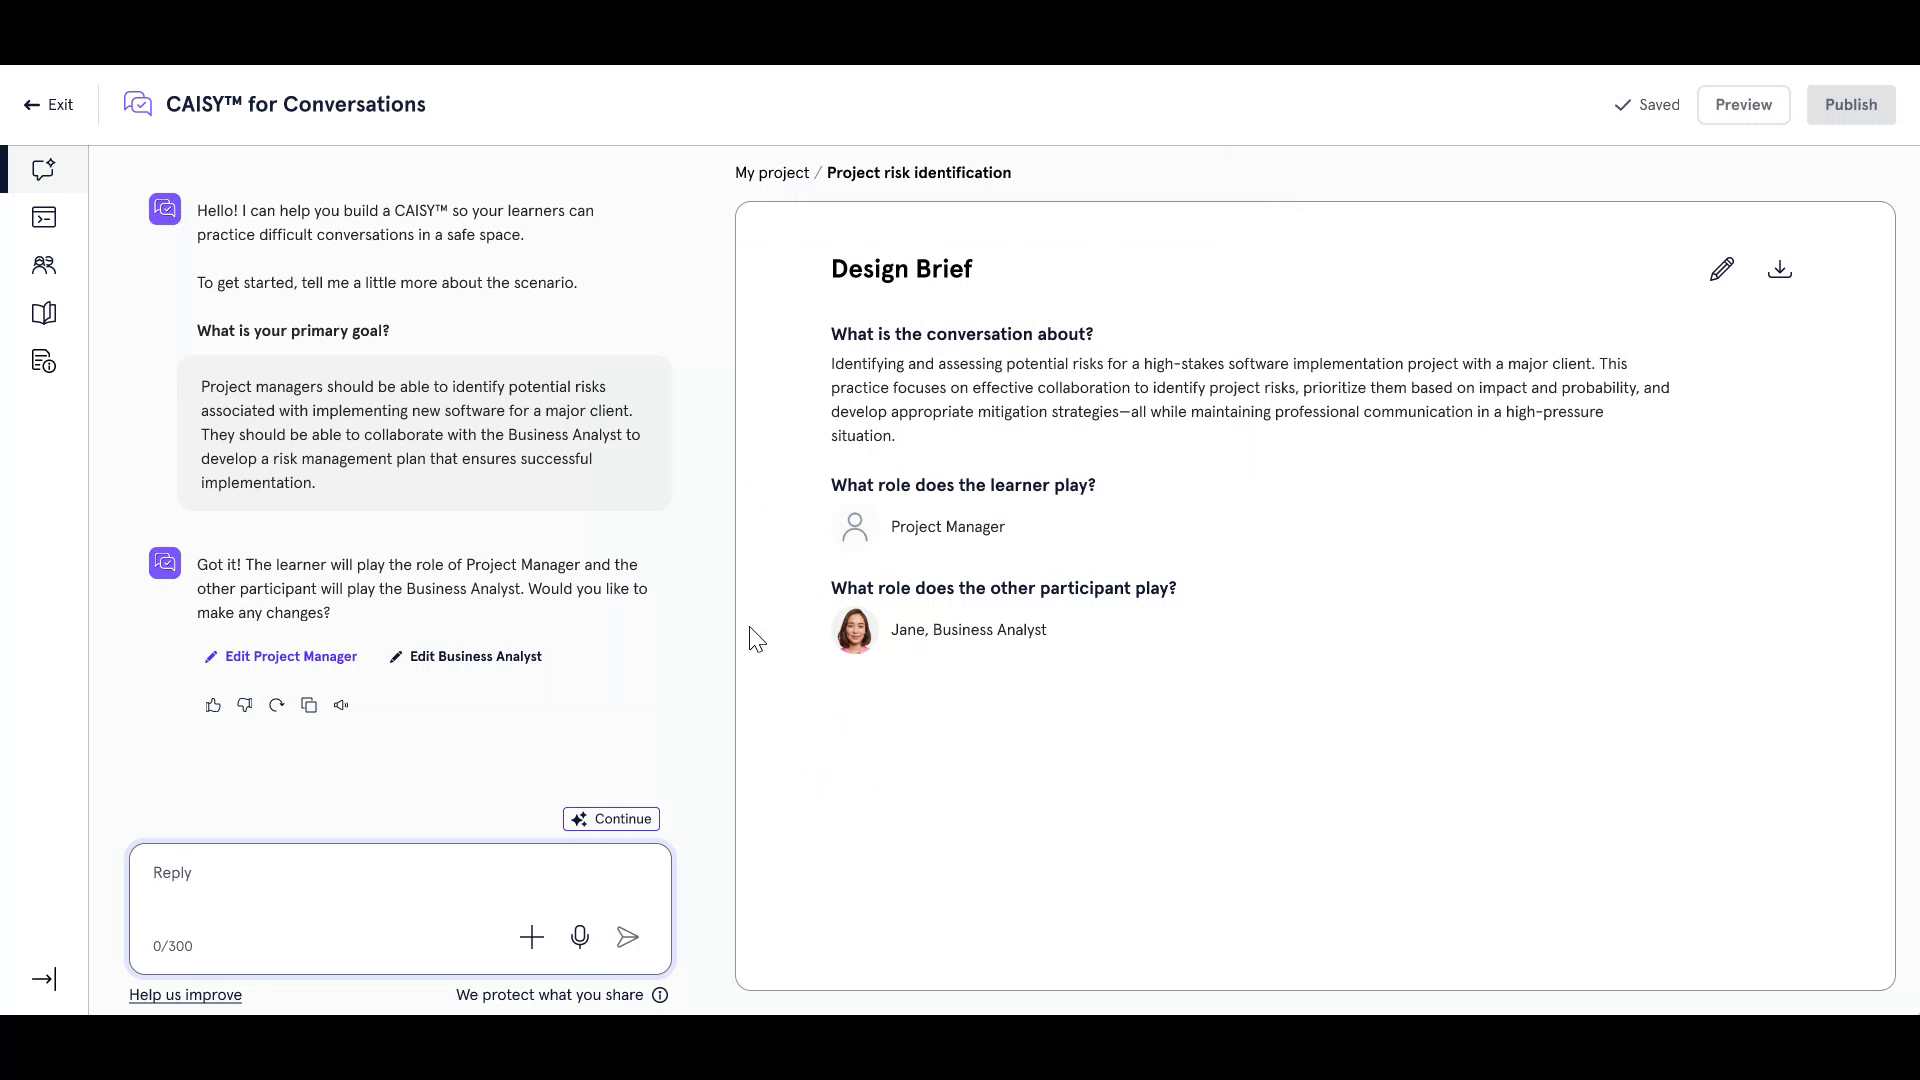Open the prompt terminal panel in sidebar

[x=42, y=217]
